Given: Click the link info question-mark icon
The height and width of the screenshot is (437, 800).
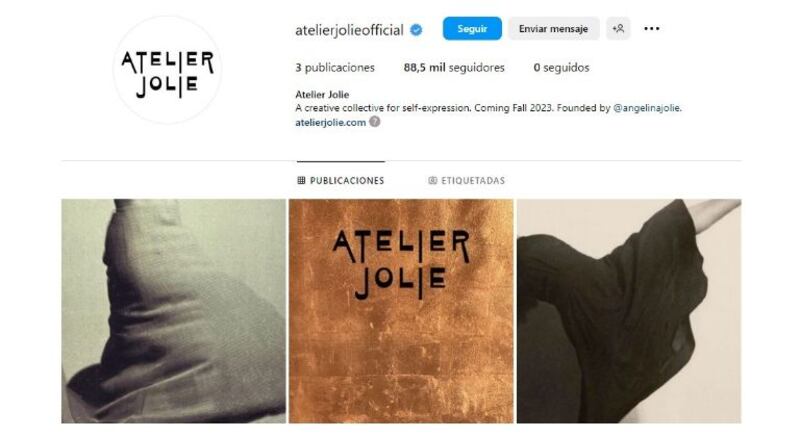Looking at the screenshot, I should 374,122.
